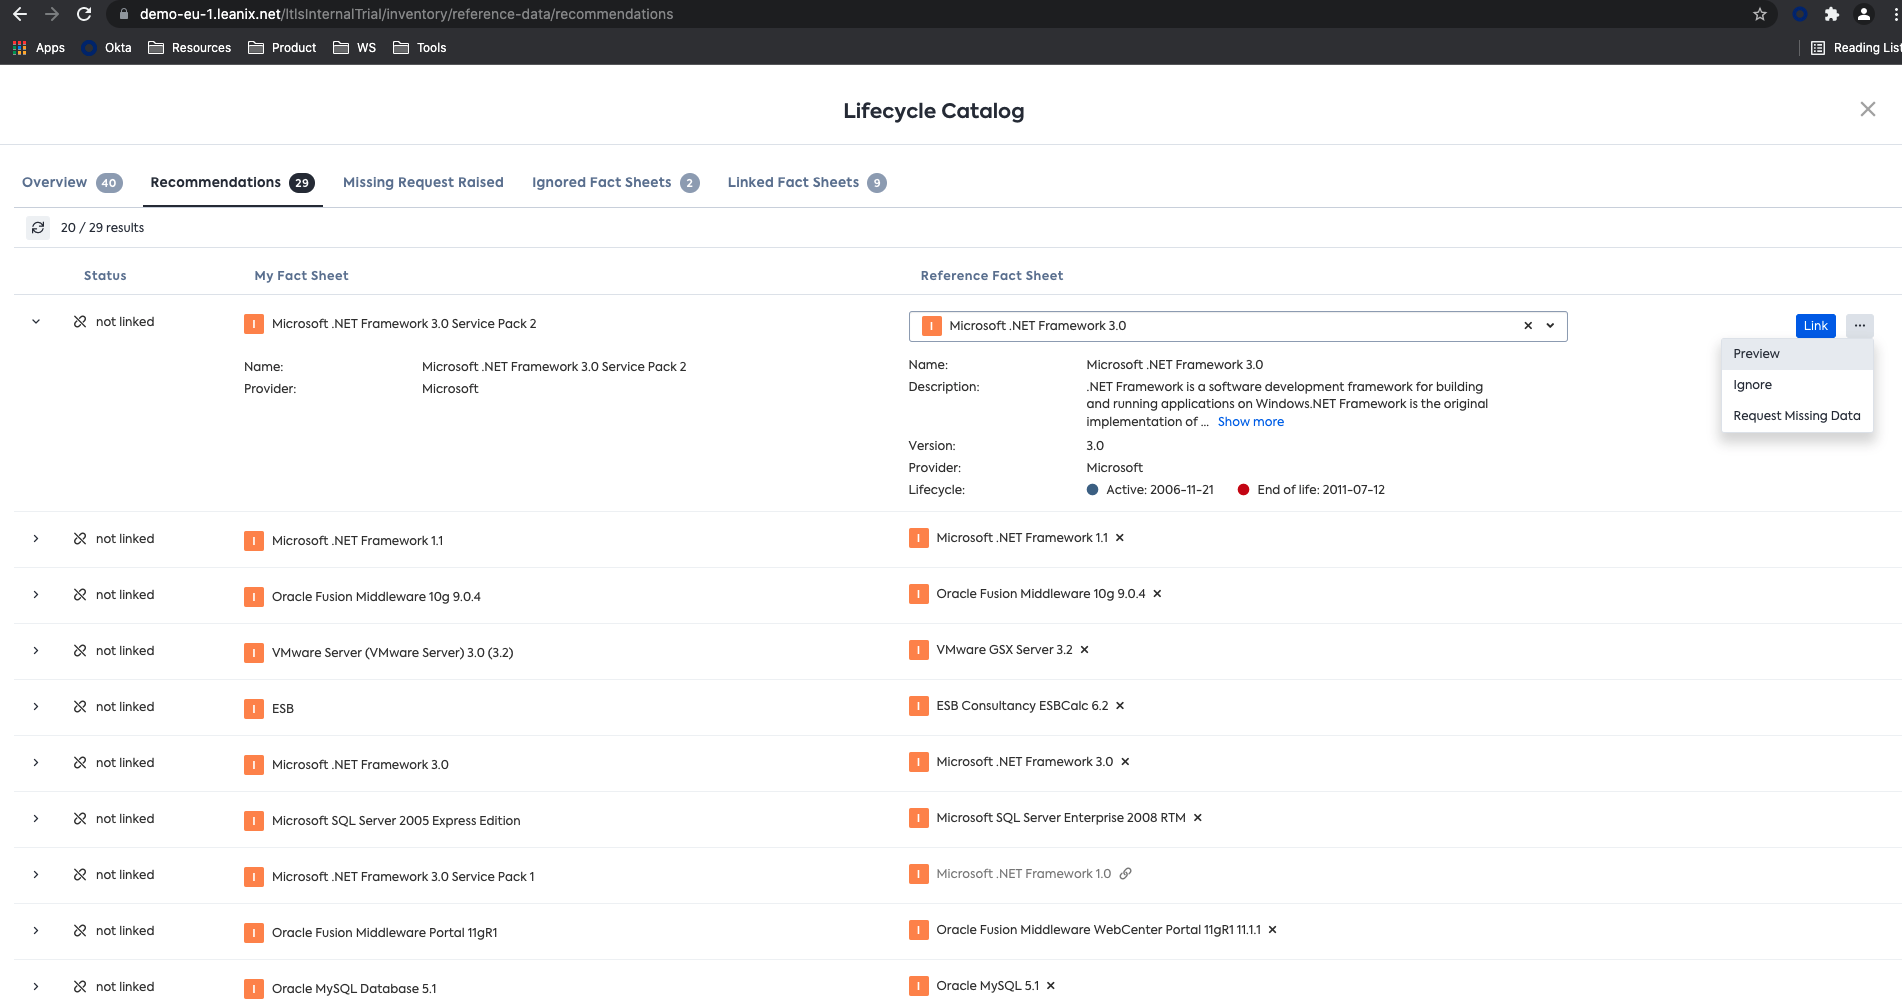
Task: Open the Tools bookmarks folder
Action: coord(420,47)
